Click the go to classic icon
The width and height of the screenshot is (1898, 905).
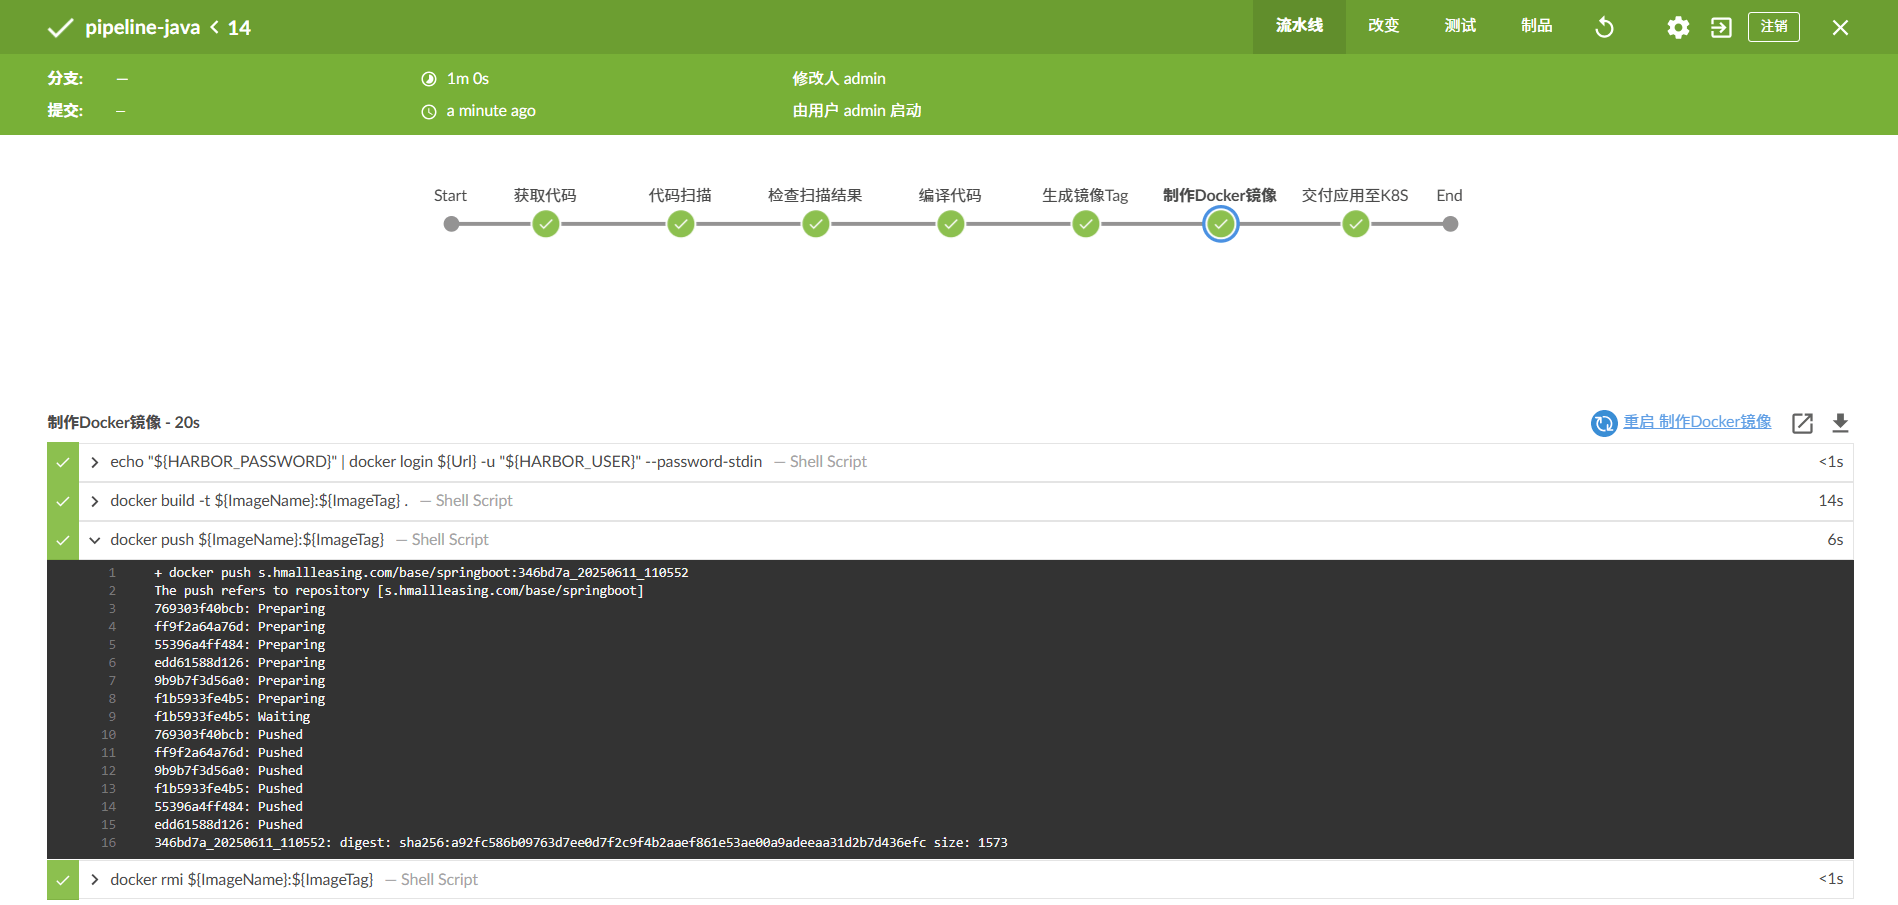point(1721,27)
